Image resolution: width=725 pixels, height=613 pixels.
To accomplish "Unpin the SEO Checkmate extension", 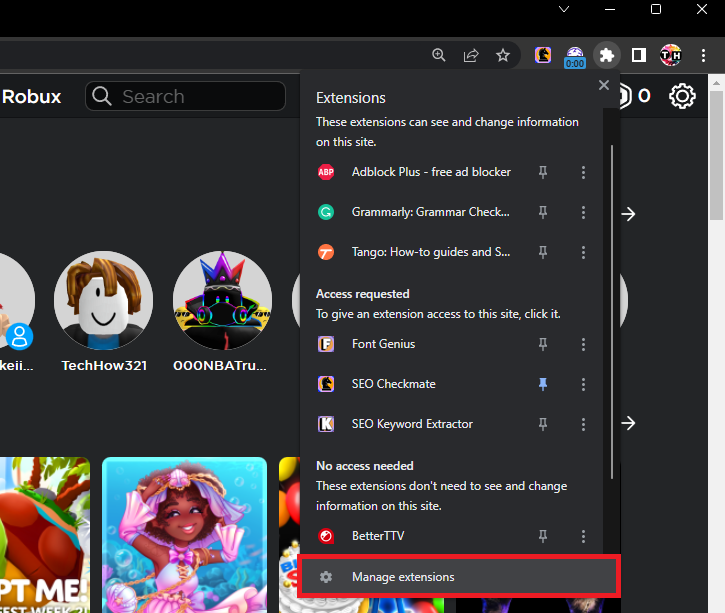I will click(543, 384).
